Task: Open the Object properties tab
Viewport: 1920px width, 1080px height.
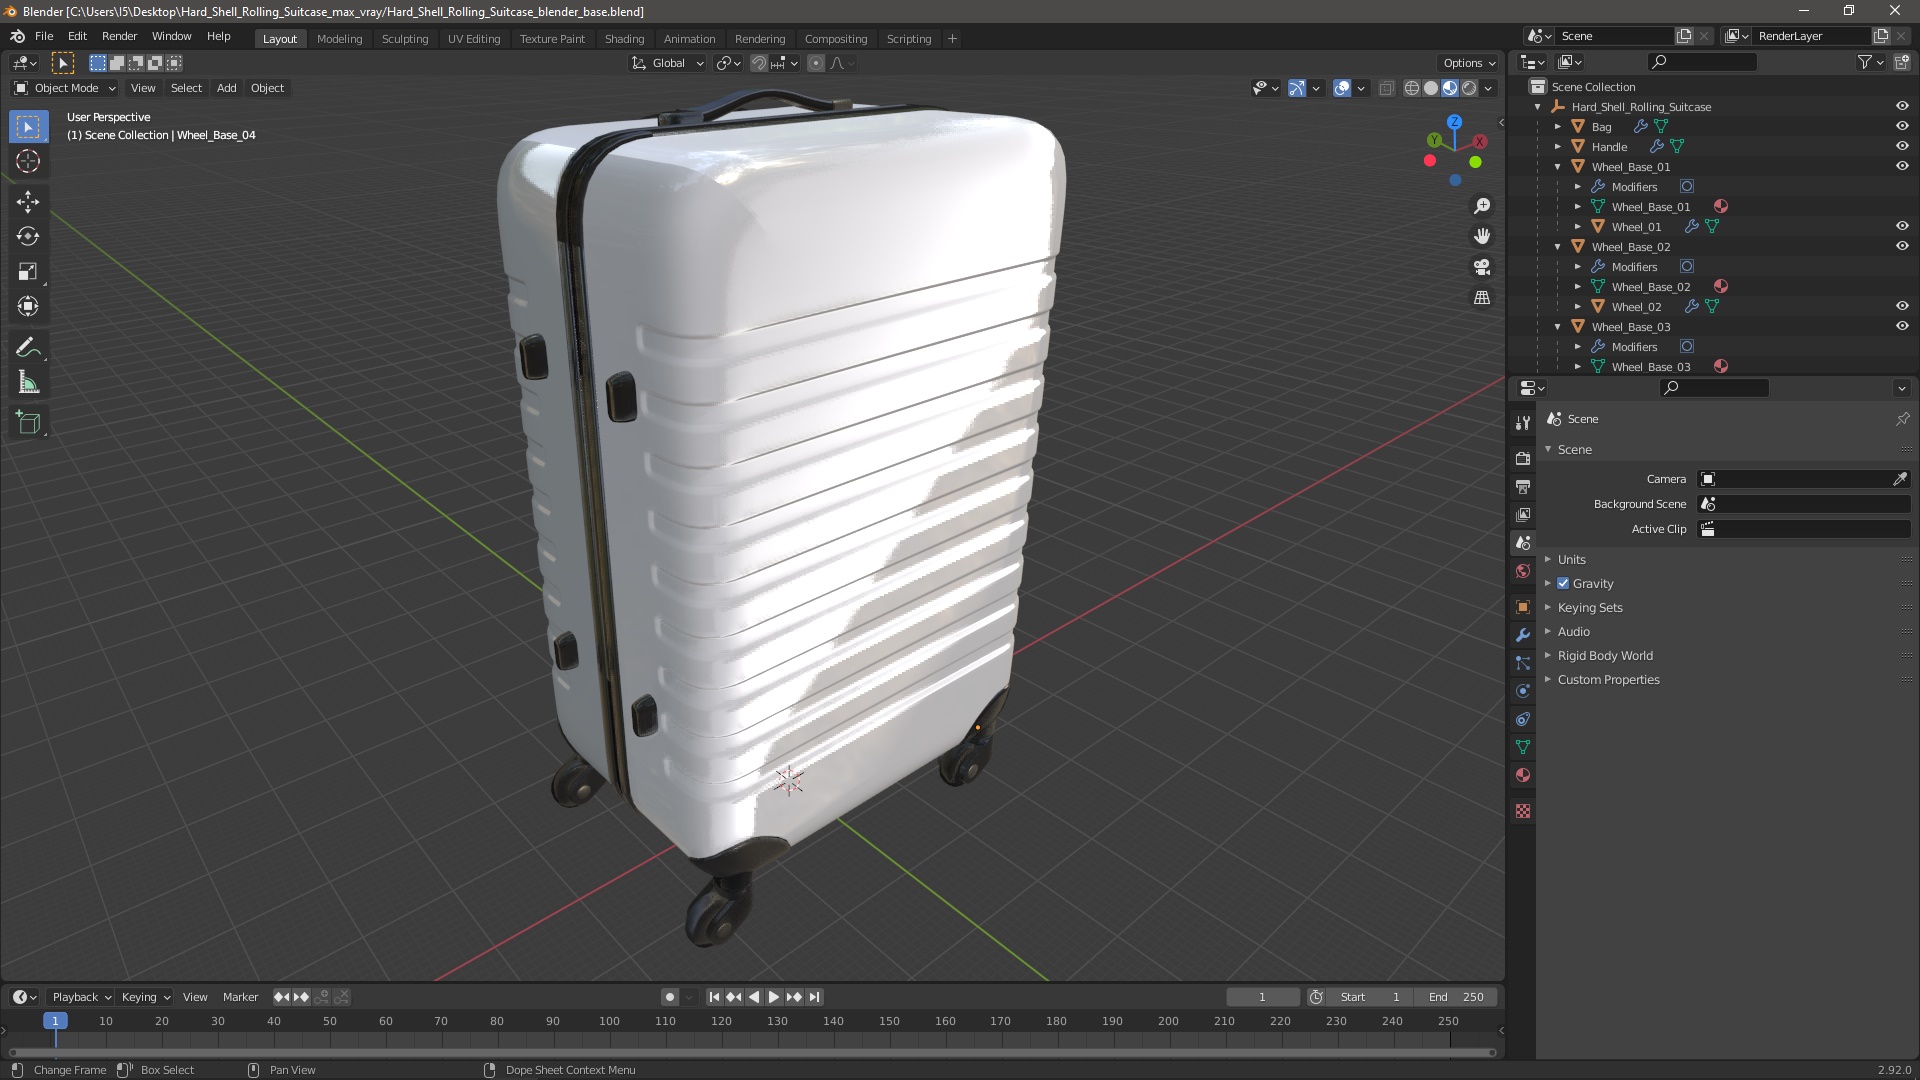Action: tap(1523, 607)
